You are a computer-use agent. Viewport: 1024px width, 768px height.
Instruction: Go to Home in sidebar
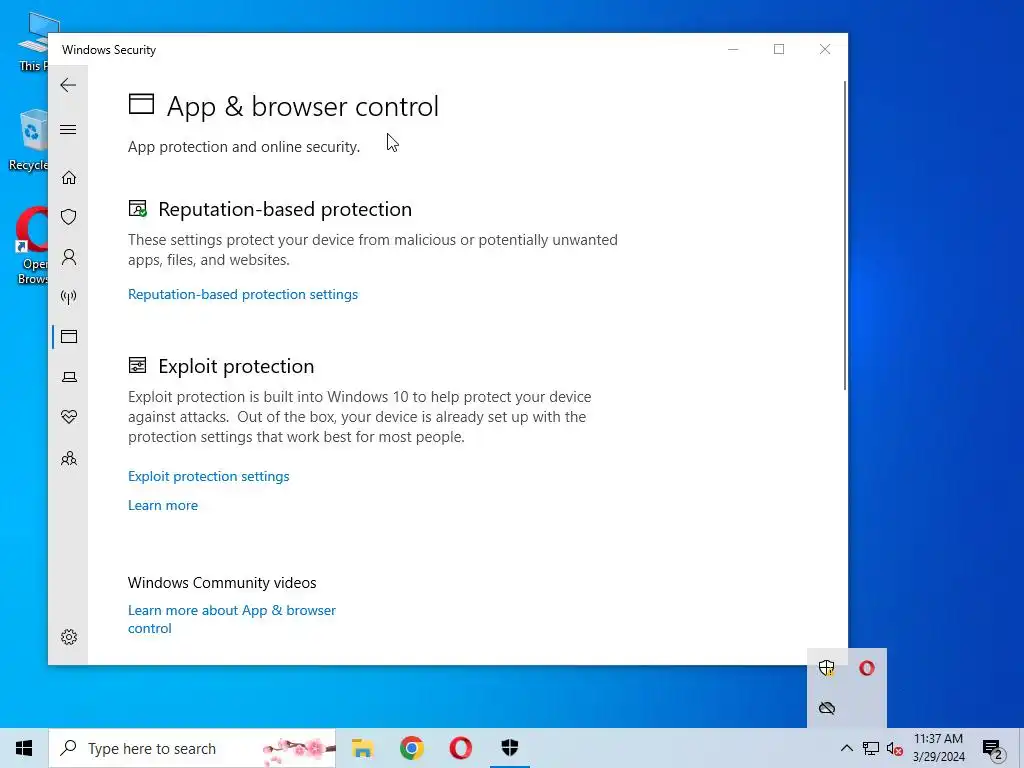(x=69, y=178)
